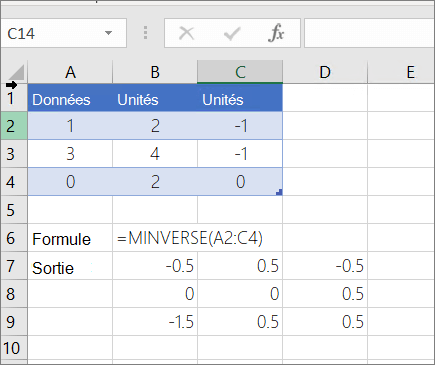Image resolution: width=435 pixels, height=365 pixels.
Task: Select row 3 header
Action: [x=14, y=154]
